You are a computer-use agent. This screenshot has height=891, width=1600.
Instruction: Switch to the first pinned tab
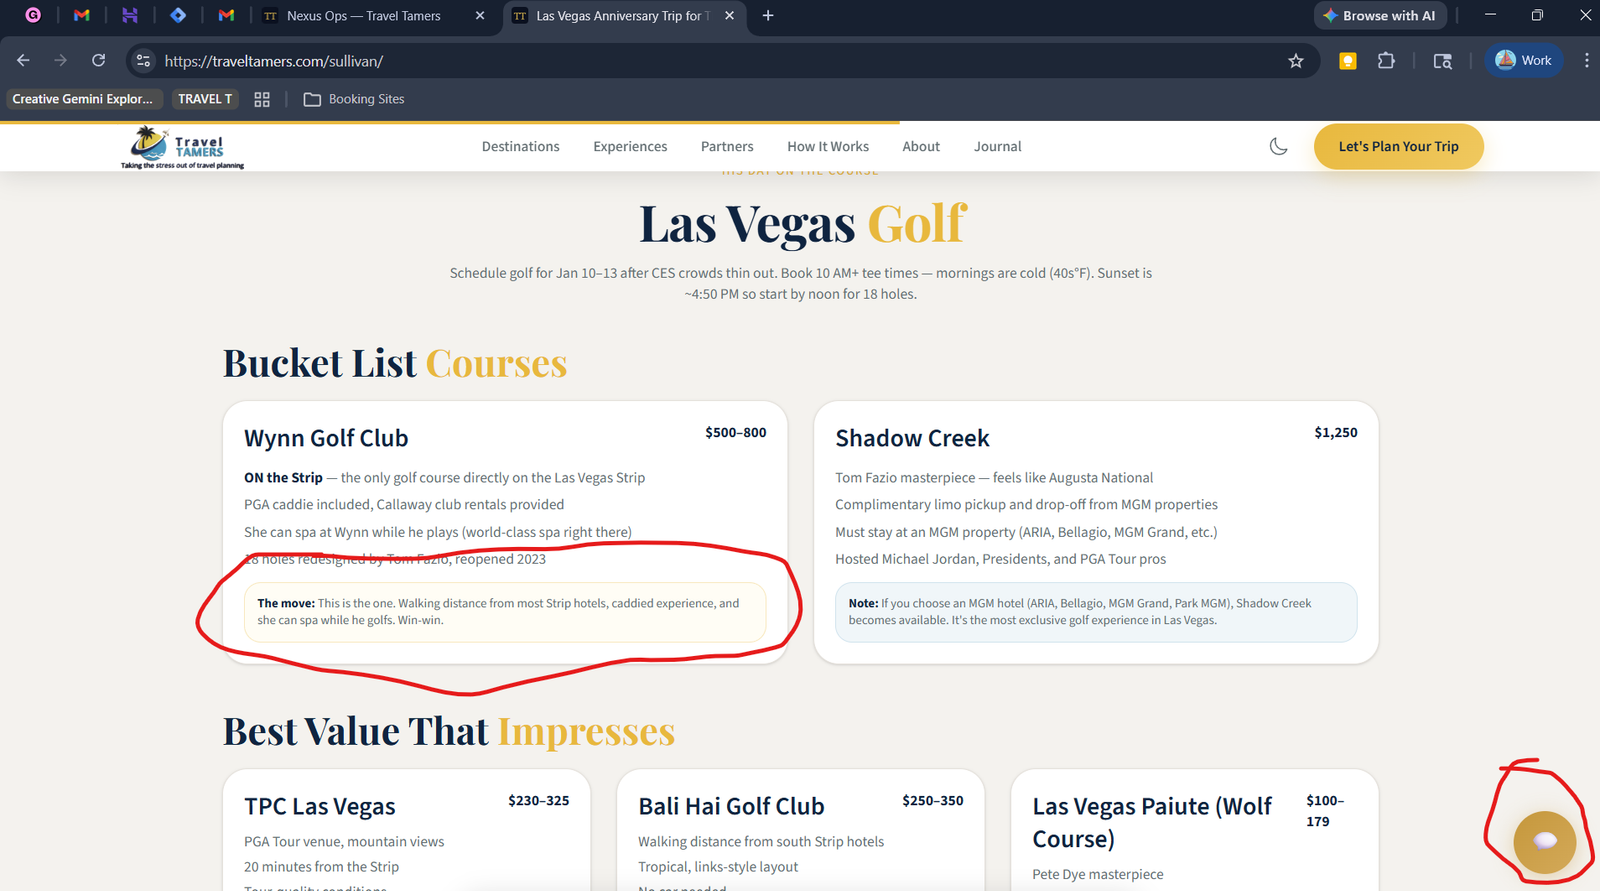(33, 15)
